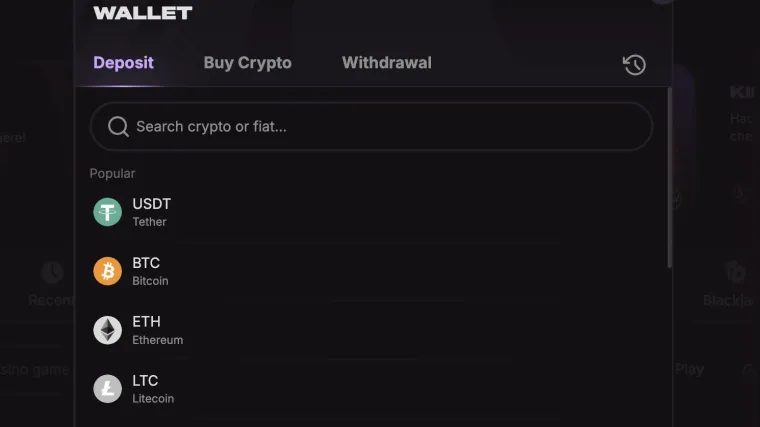
Task: Click the grey Litecoin coin icon
Action: click(107, 389)
